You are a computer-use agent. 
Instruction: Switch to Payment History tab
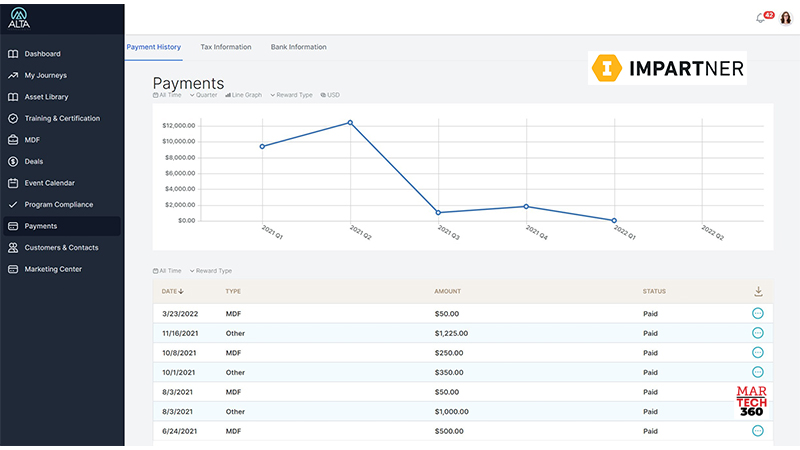(154, 47)
